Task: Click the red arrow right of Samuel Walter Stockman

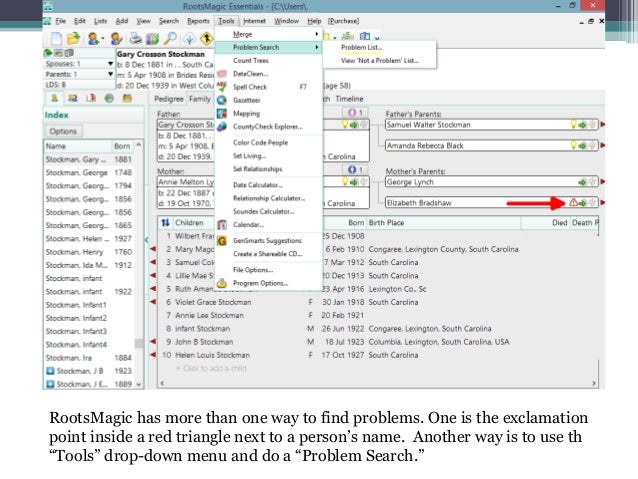Action: 603,124
